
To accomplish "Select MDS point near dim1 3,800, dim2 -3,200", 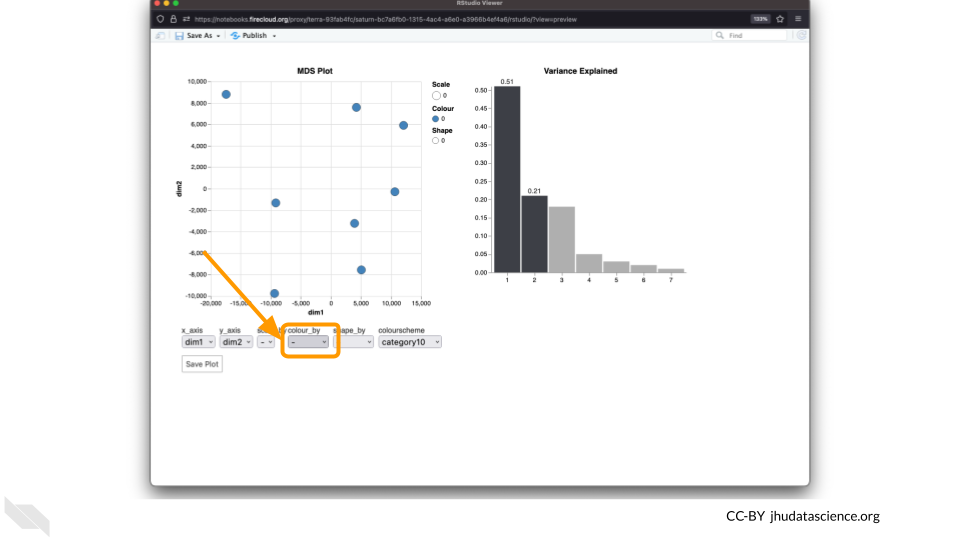I will [x=354, y=223].
